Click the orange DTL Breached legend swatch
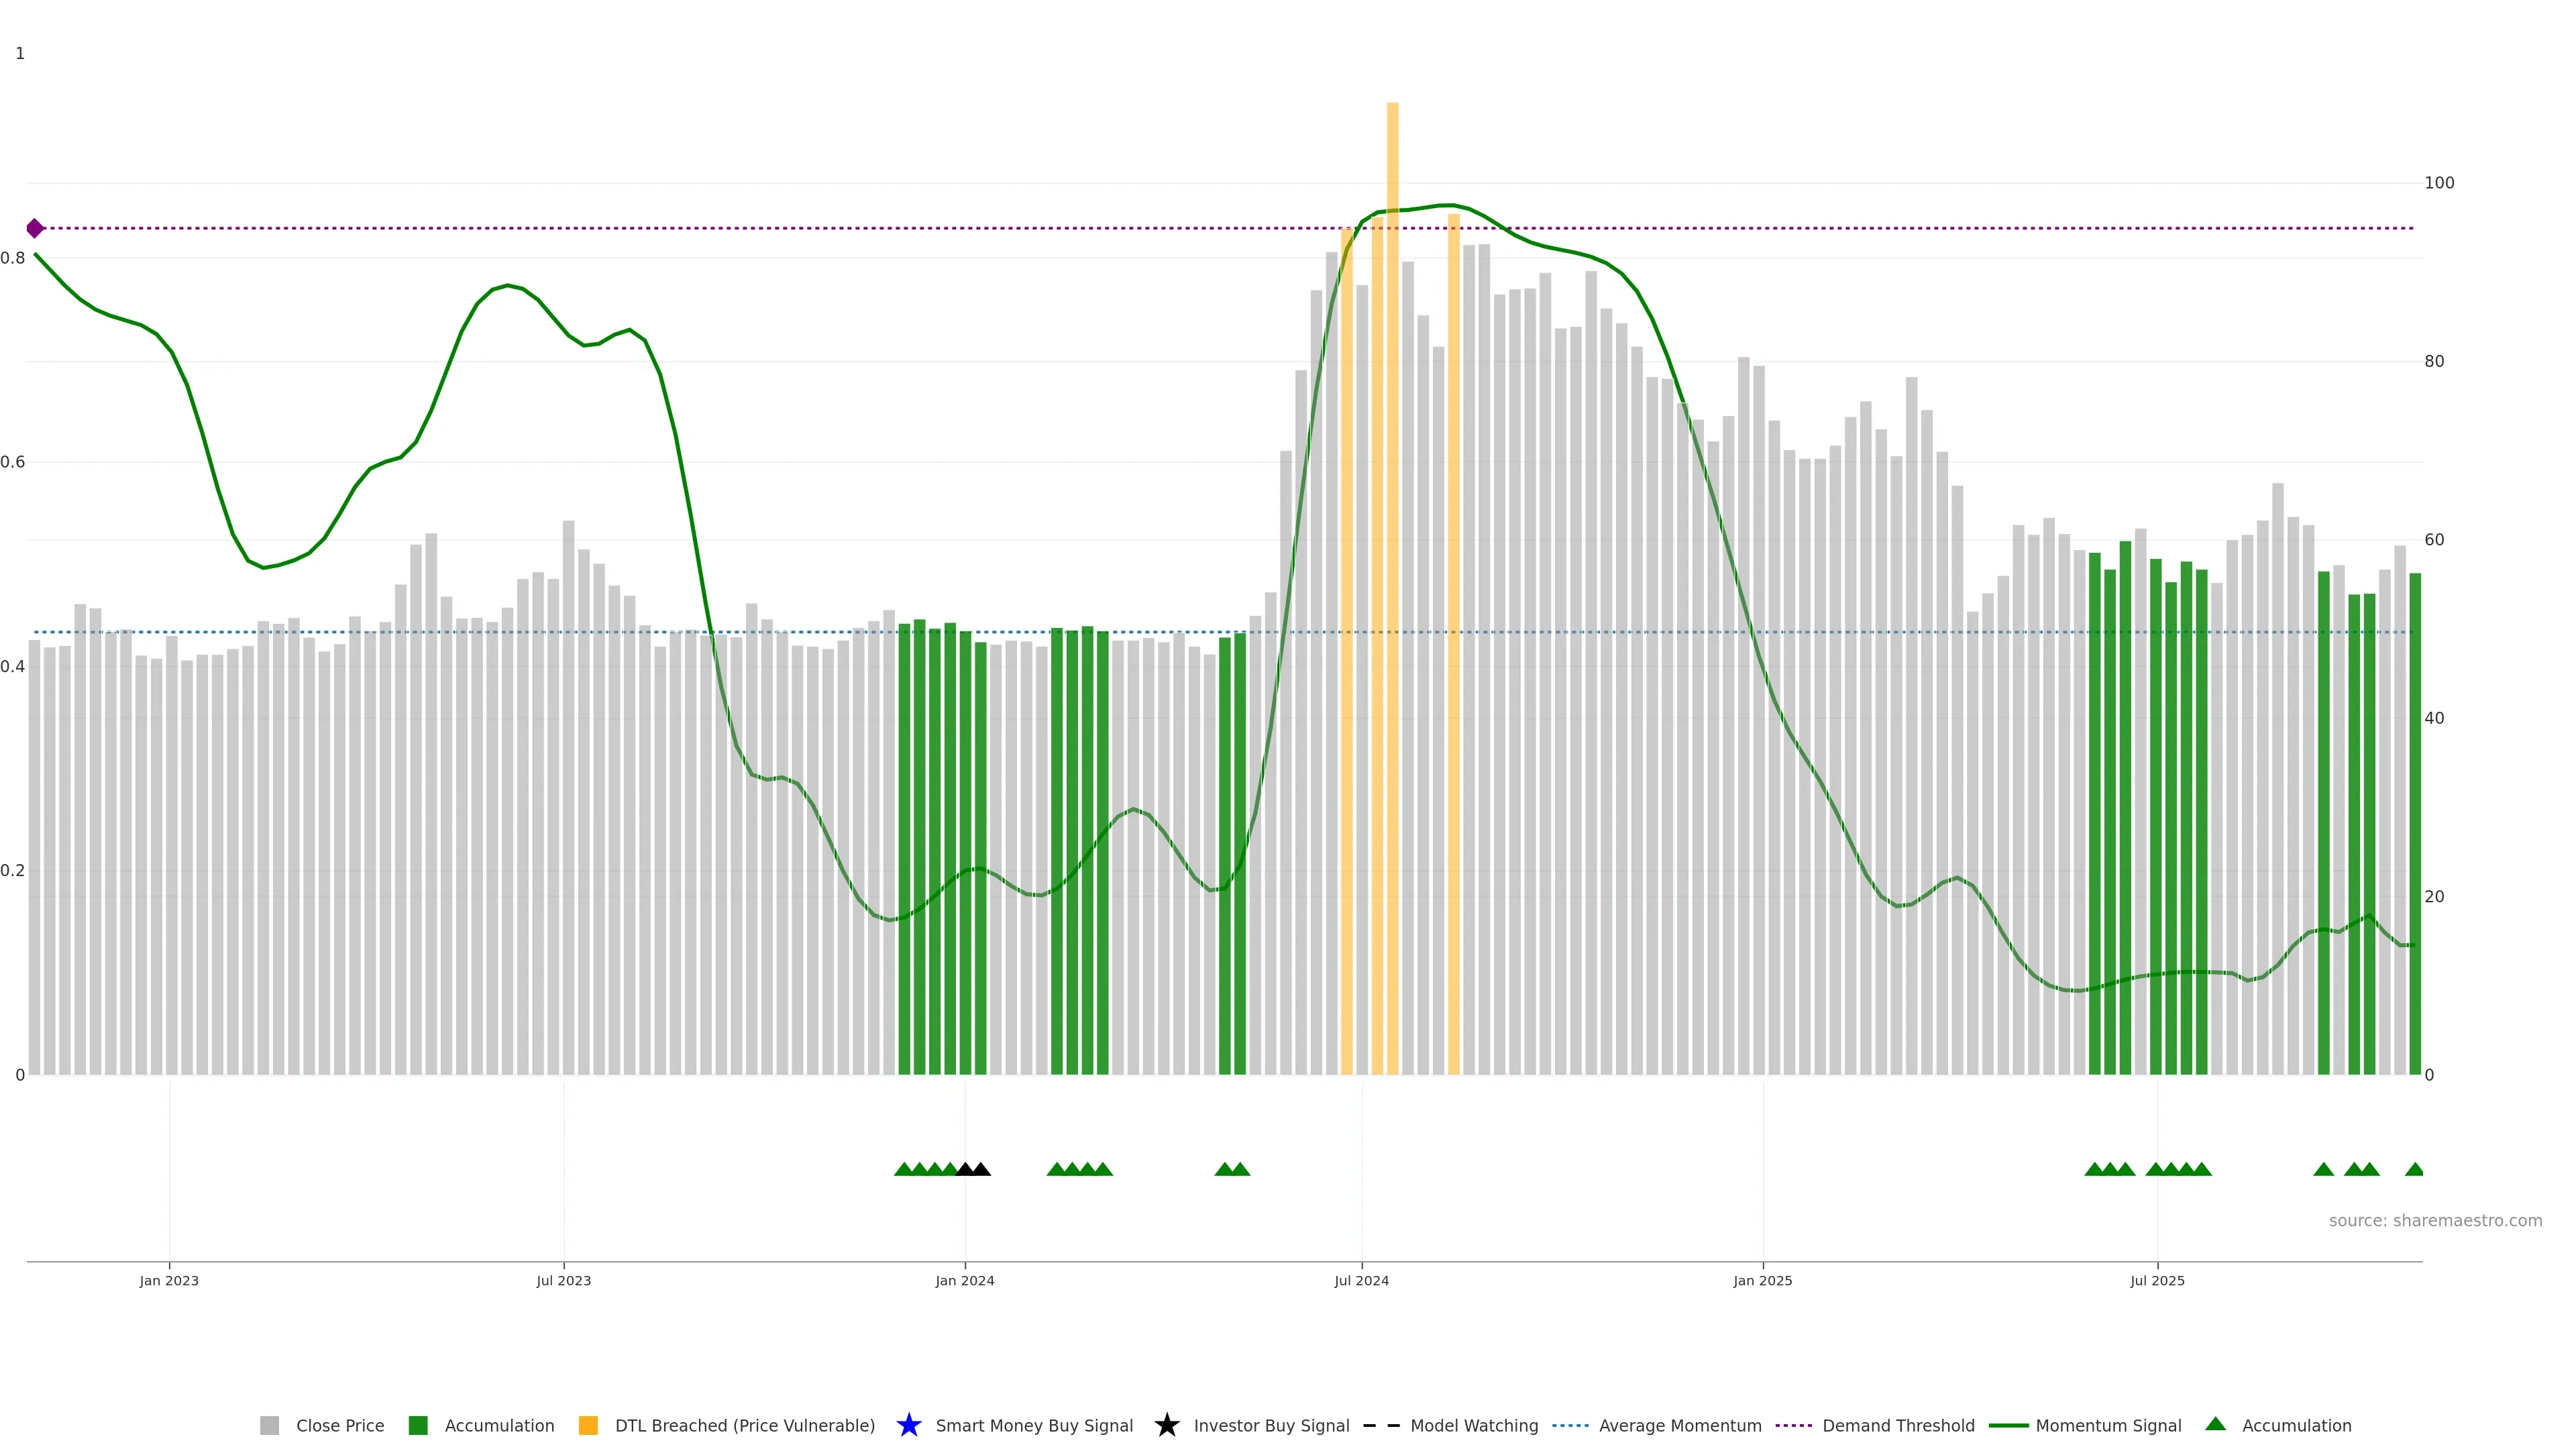 pyautogui.click(x=588, y=1425)
